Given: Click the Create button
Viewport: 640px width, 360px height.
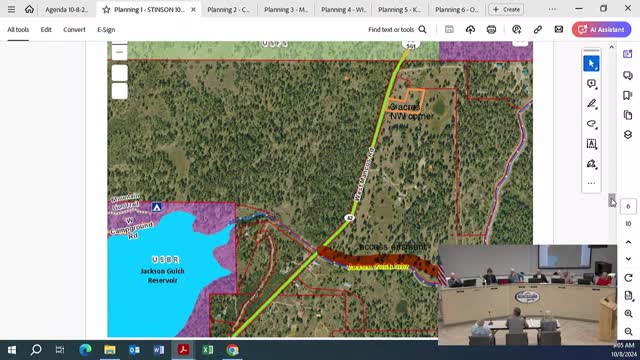Looking at the screenshot, I should click(506, 9).
